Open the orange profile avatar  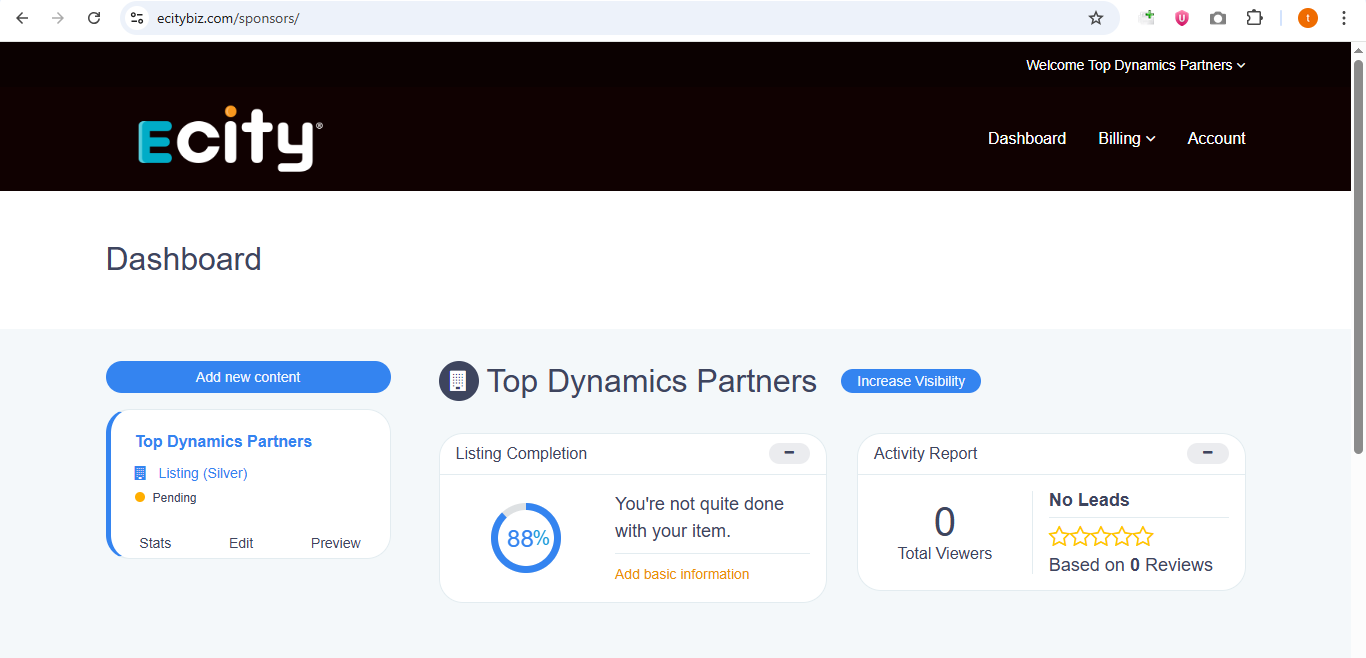[x=1308, y=18]
